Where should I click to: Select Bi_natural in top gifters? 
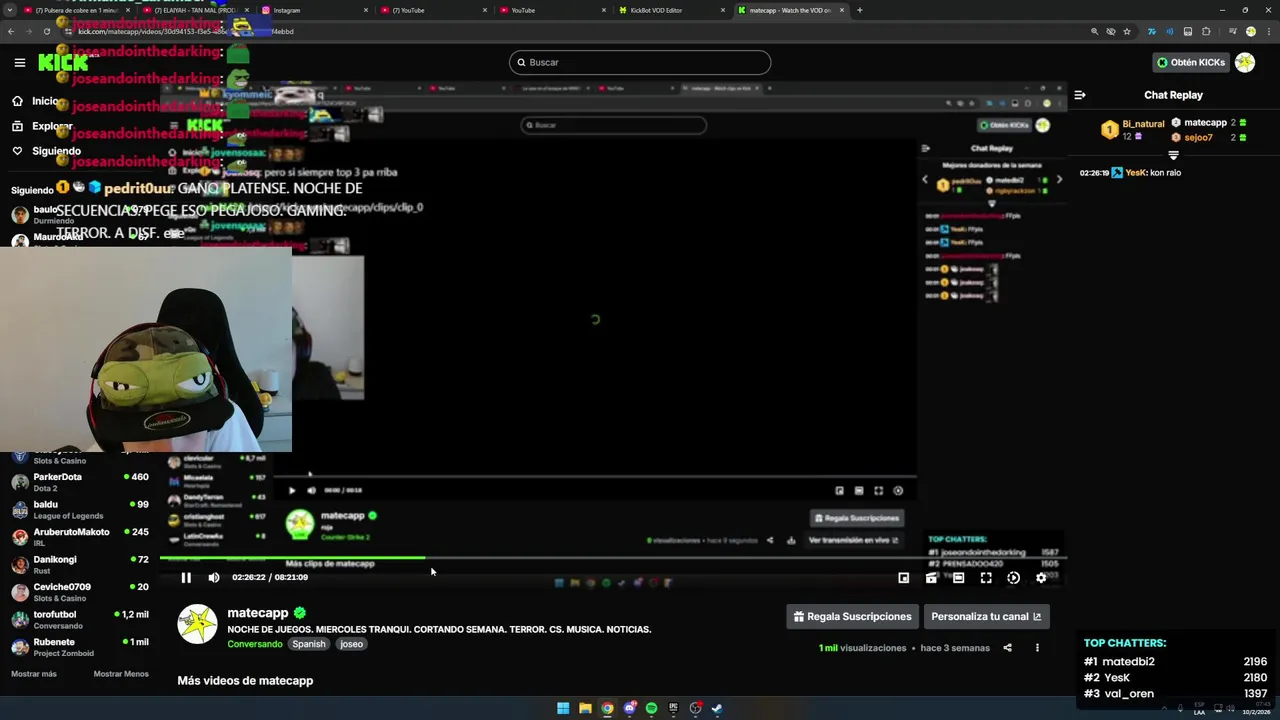click(1143, 124)
